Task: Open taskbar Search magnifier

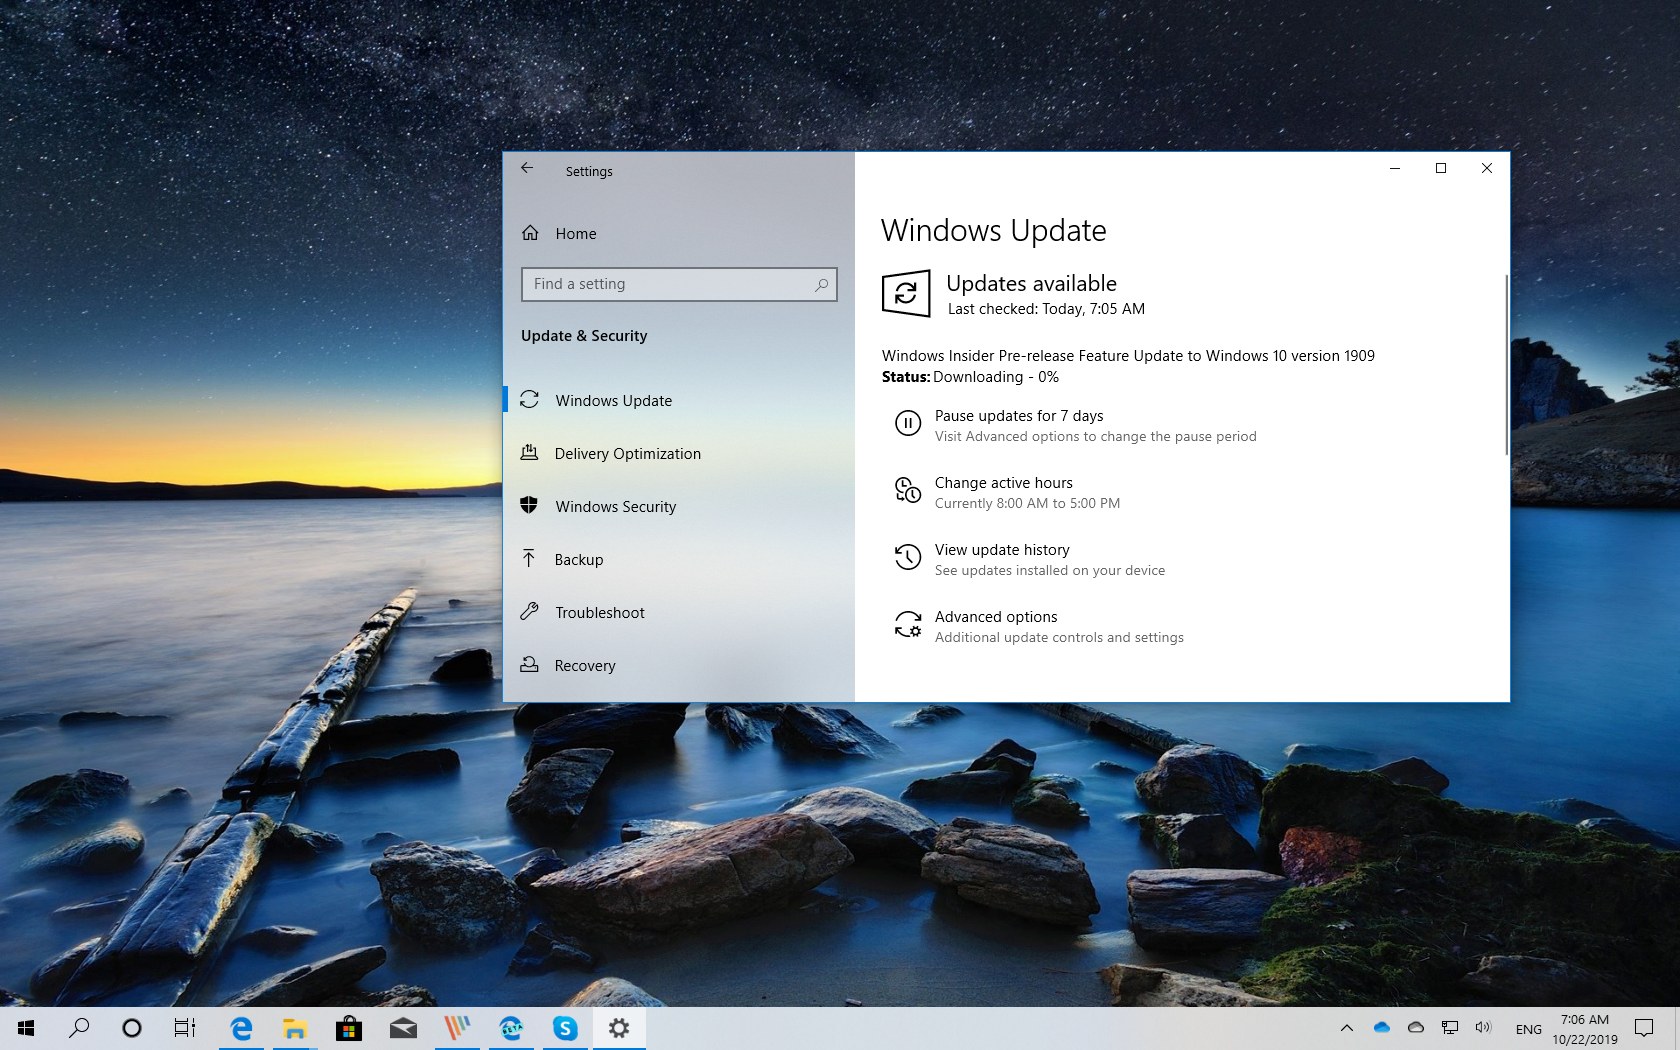Action: [x=79, y=1028]
